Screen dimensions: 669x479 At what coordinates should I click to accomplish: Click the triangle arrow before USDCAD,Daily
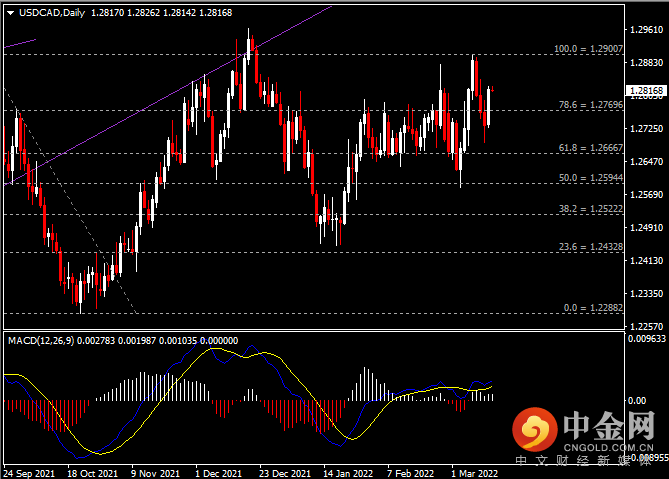[x=11, y=13]
